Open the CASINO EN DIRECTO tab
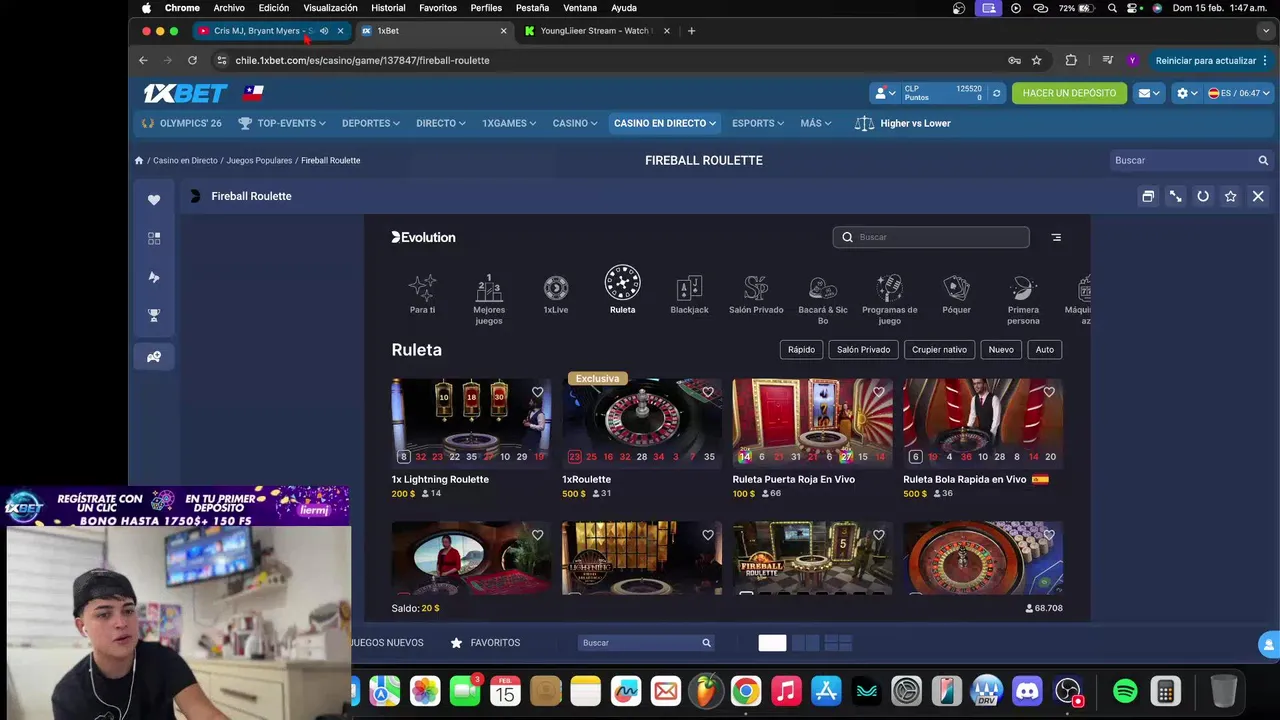Viewport: 1280px width, 720px height. 665,123
